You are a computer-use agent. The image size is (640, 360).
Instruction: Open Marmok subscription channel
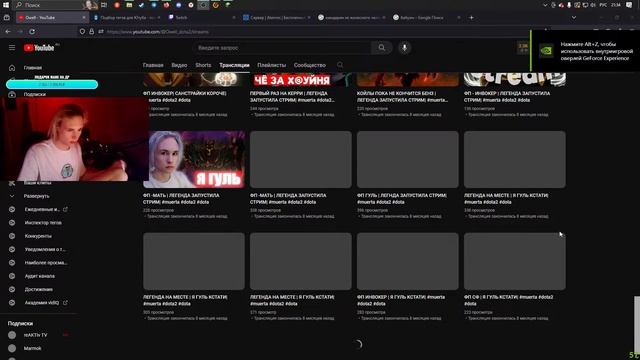pyautogui.click(x=32, y=348)
